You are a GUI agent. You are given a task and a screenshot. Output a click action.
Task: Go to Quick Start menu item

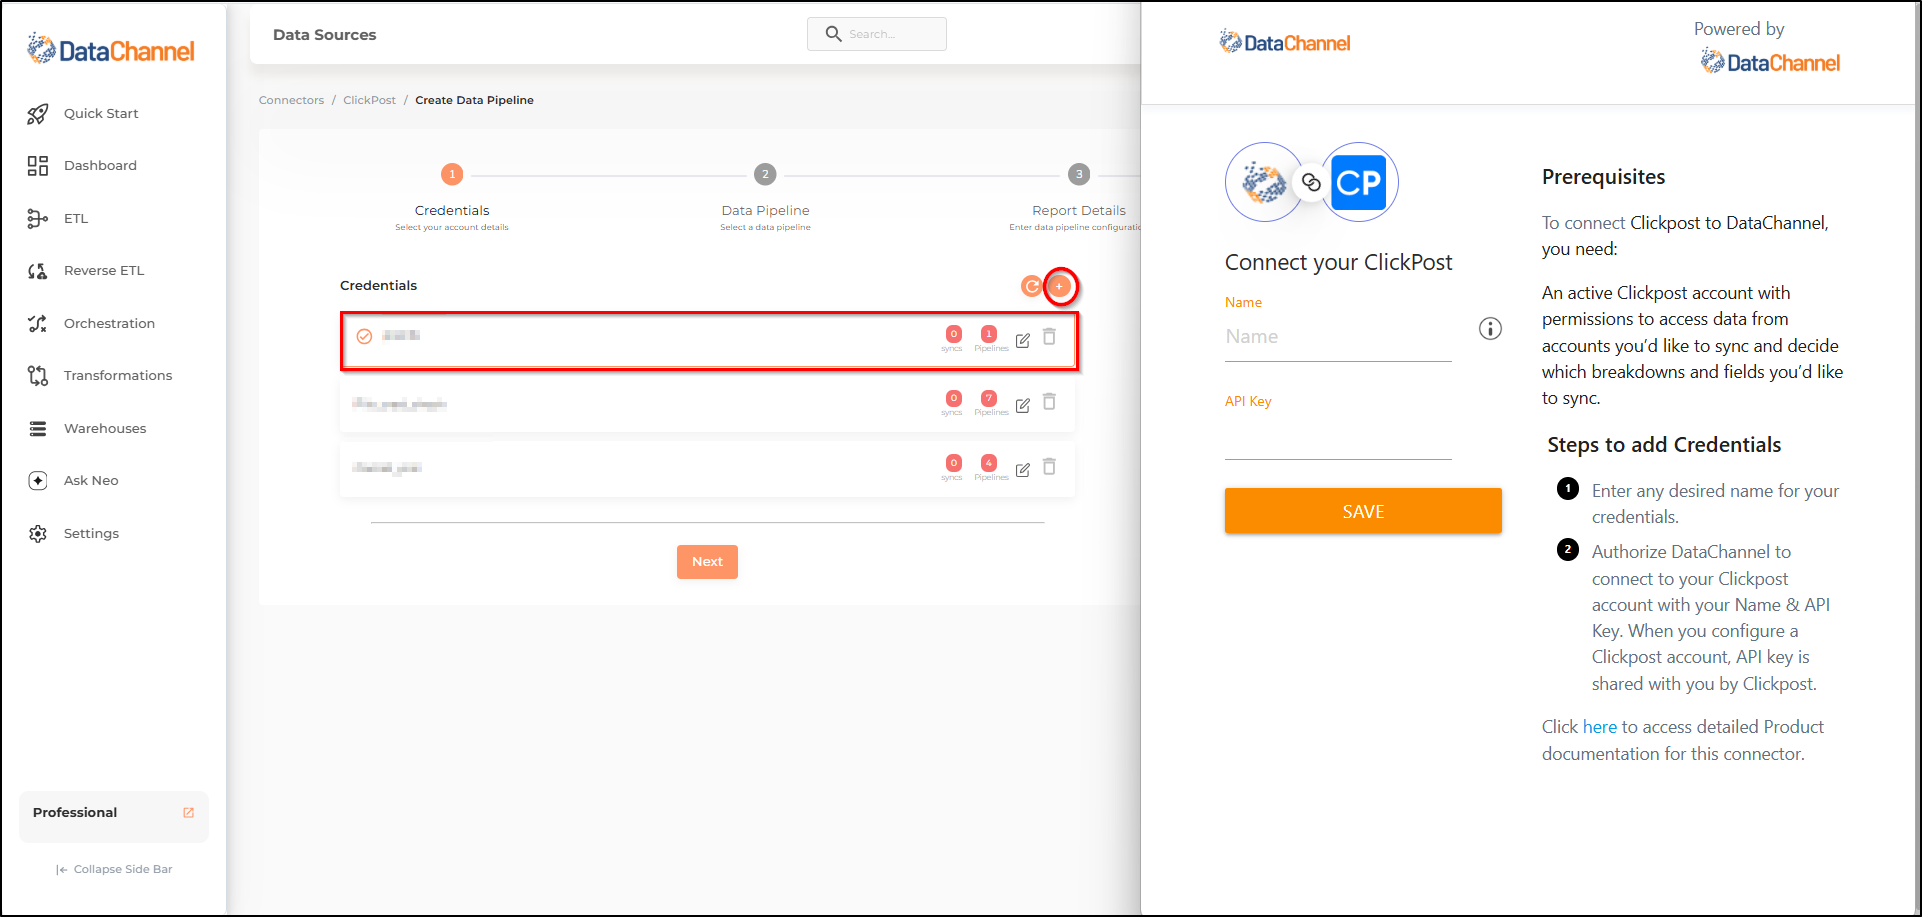pos(101,114)
